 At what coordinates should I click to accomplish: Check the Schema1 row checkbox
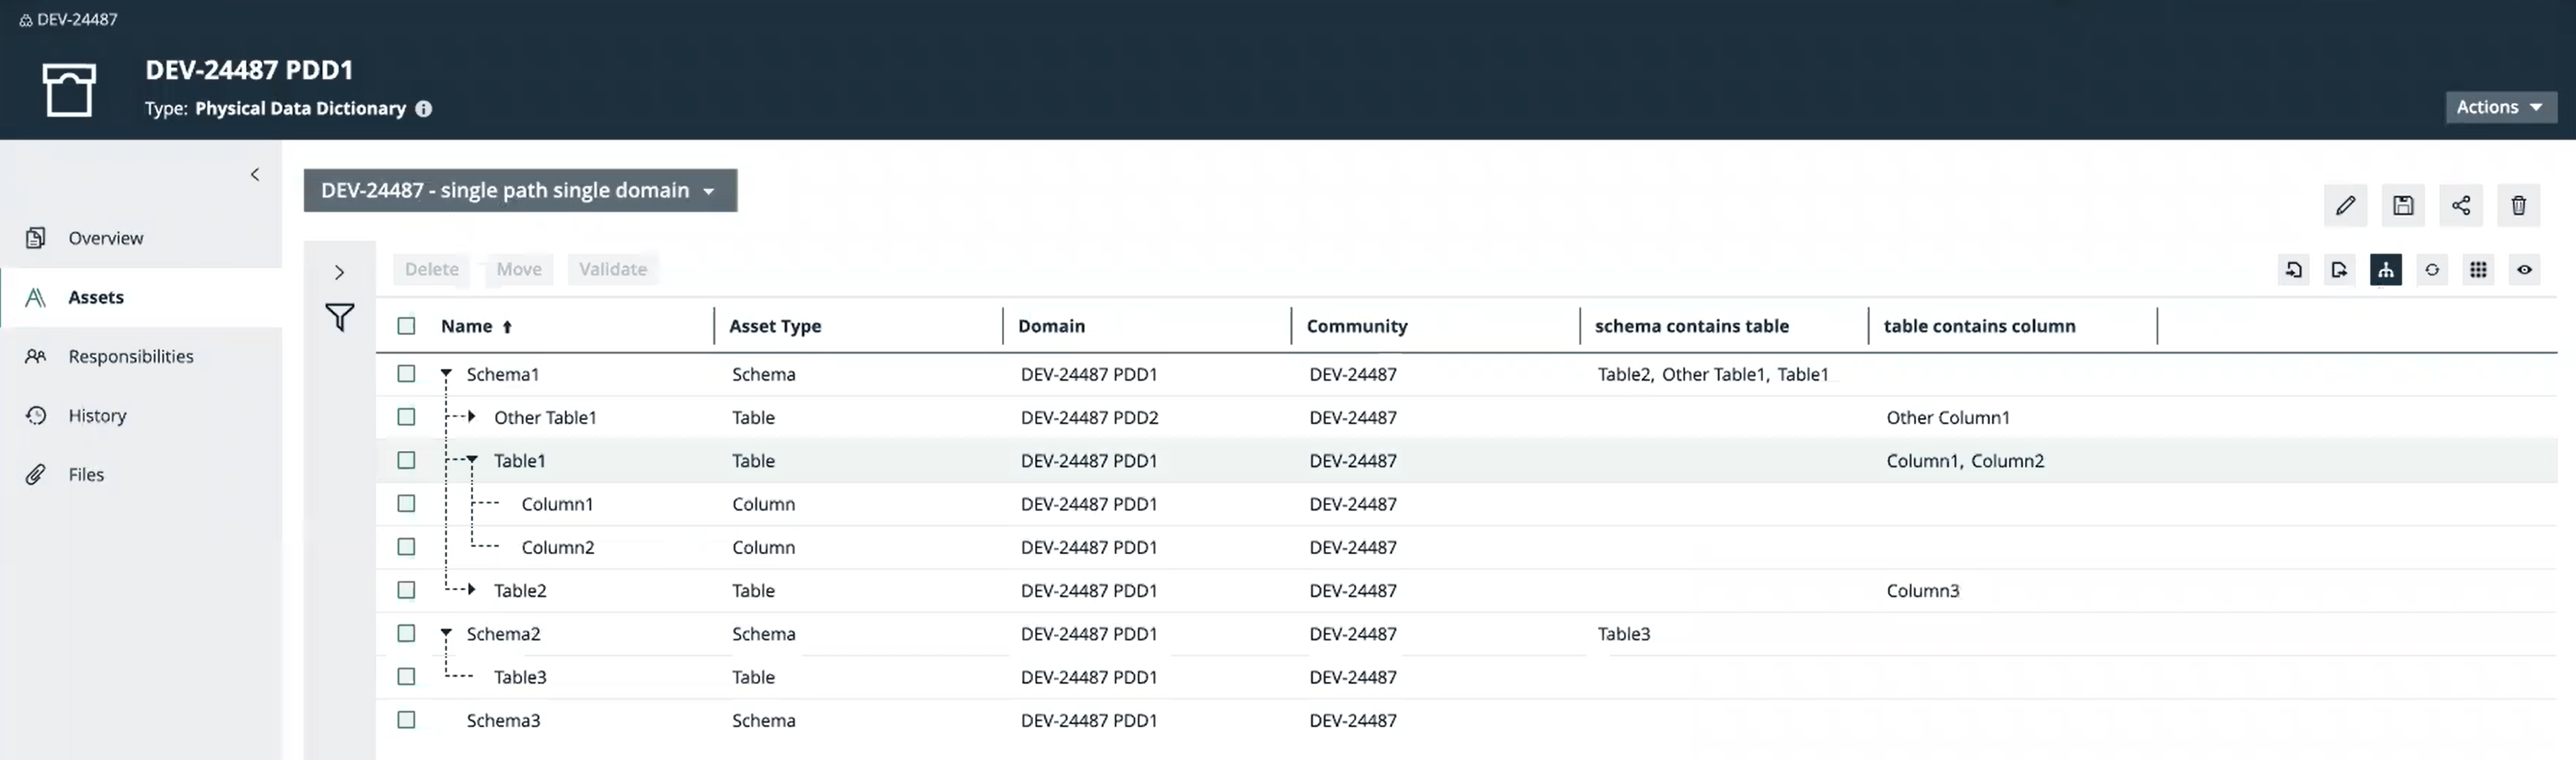[406, 374]
